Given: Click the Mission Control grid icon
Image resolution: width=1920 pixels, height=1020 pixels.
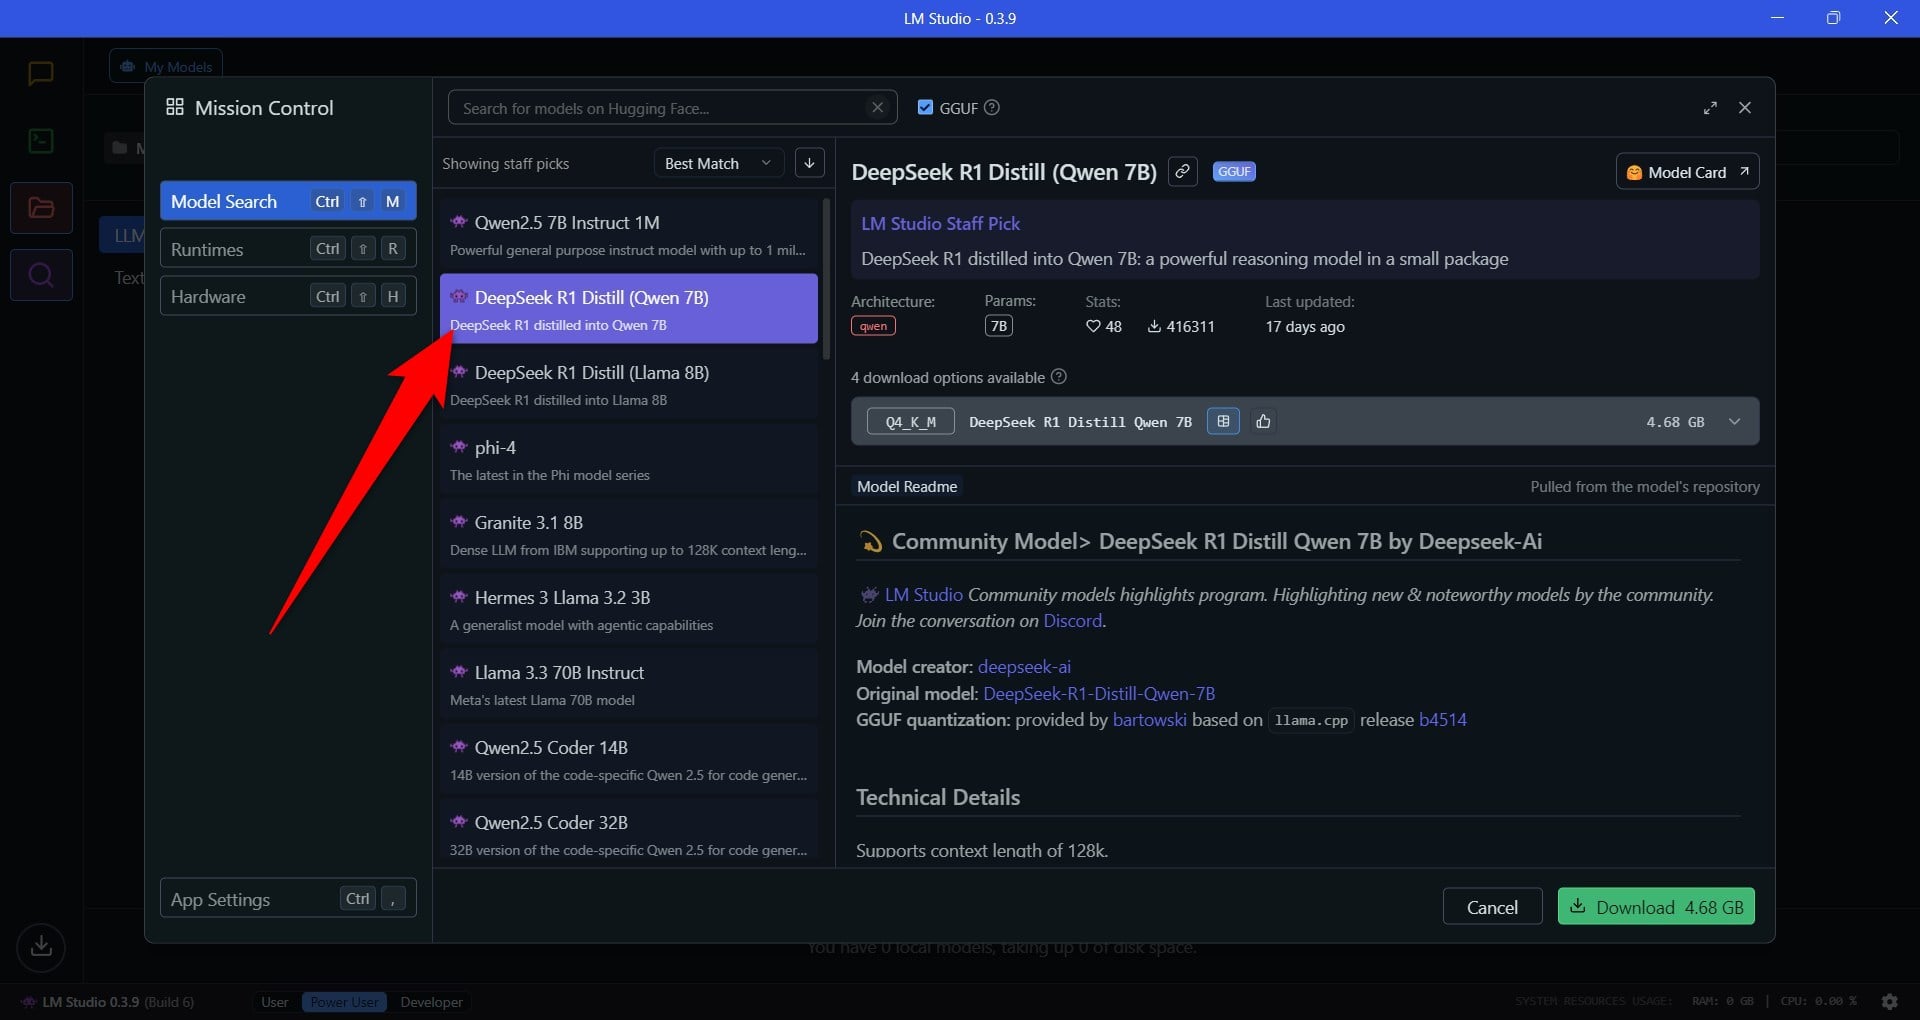Looking at the screenshot, I should coord(175,107).
